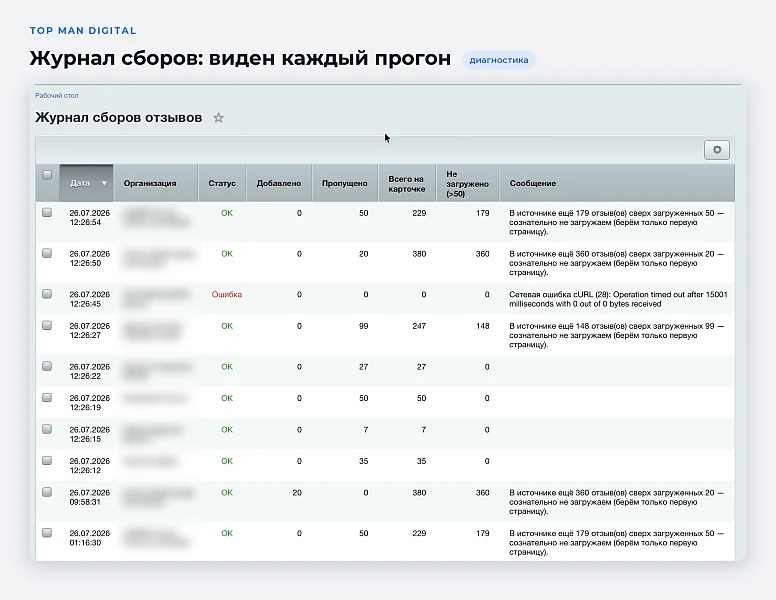Select checkbox of the Ошибка row 12:26:45
776x600 pixels.
point(47,294)
